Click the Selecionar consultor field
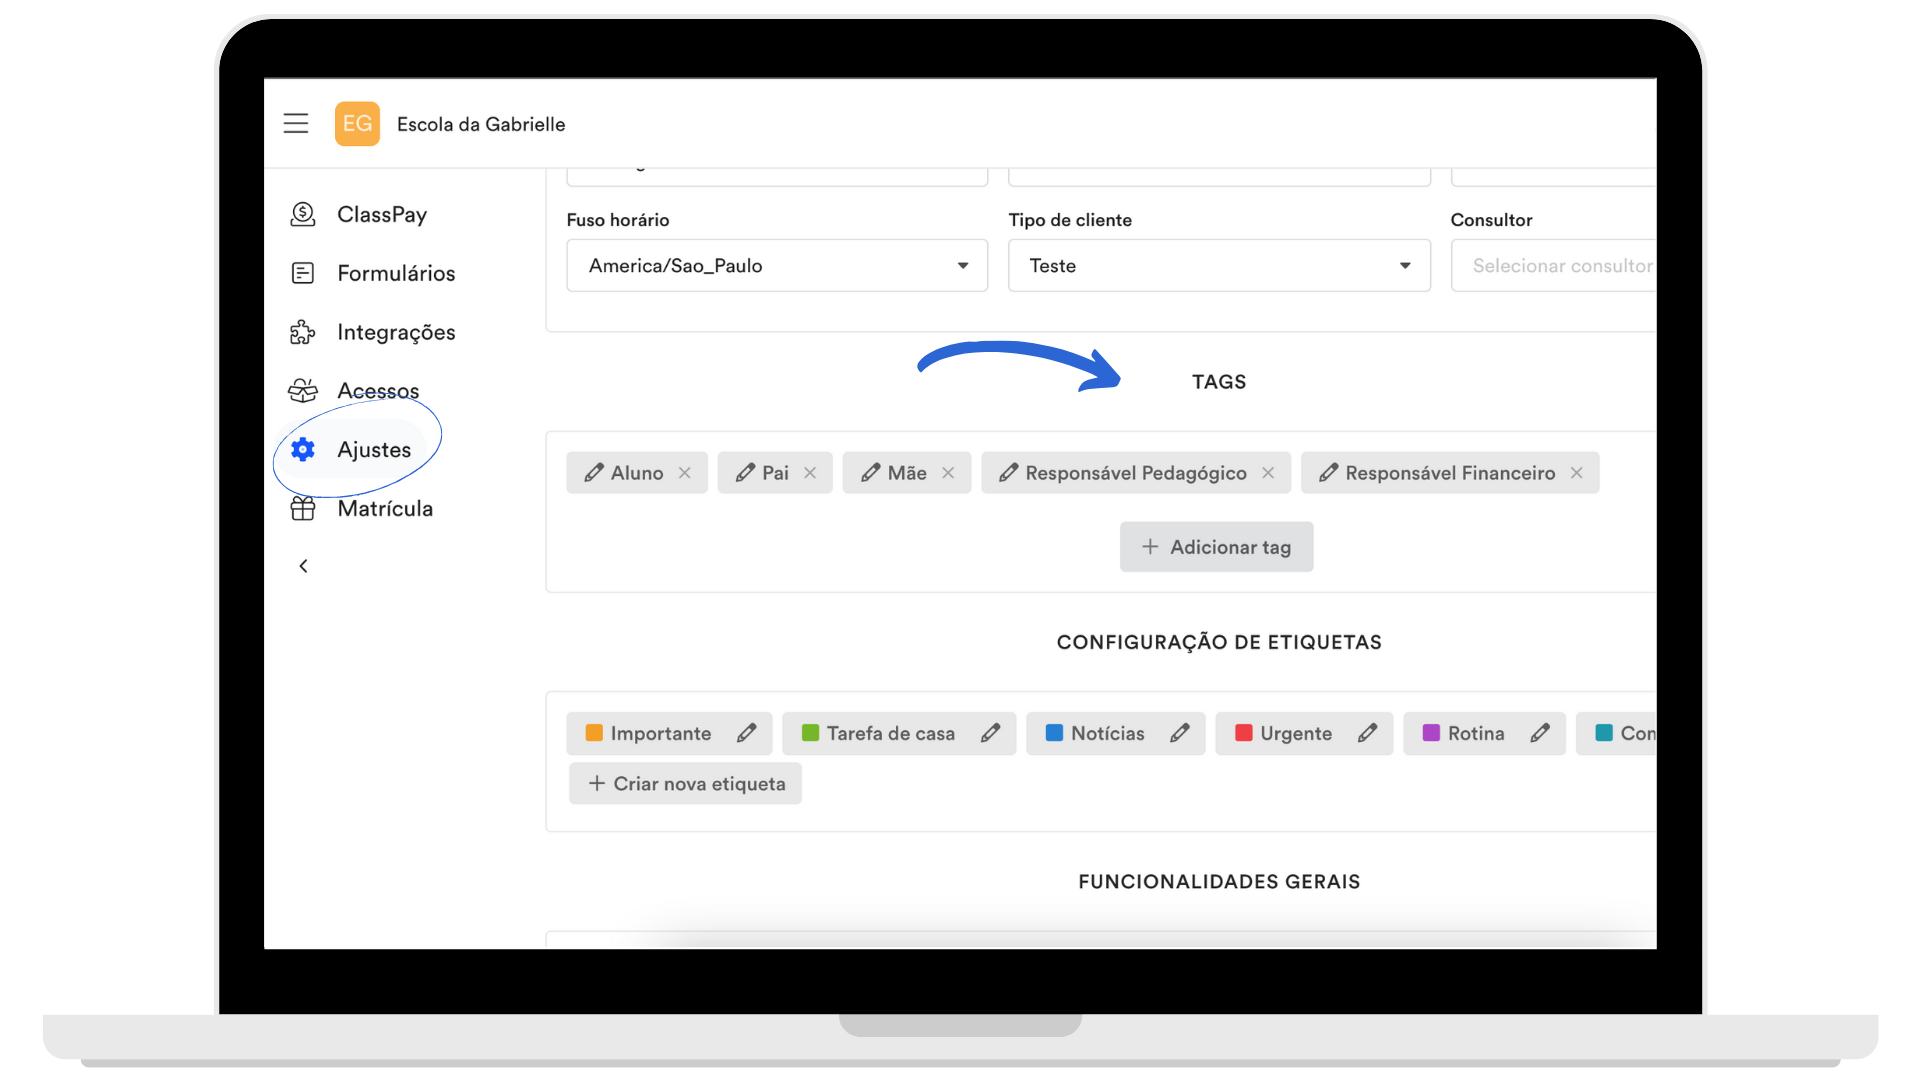 click(x=1554, y=266)
